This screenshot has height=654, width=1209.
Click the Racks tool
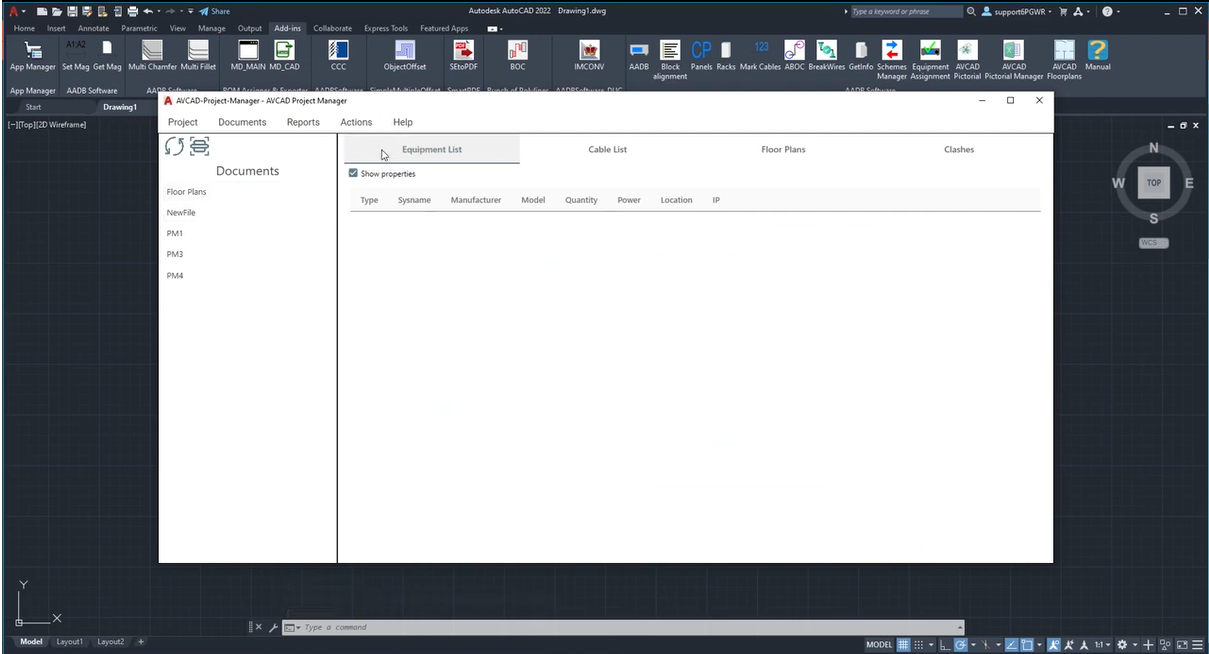point(726,56)
